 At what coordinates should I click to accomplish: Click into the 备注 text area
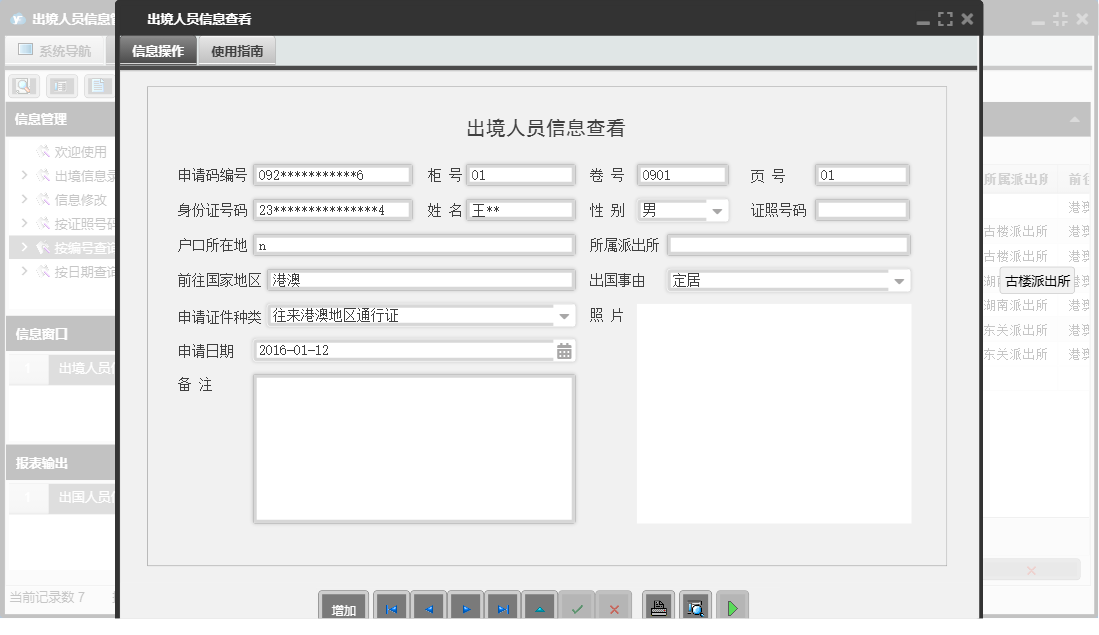pyautogui.click(x=414, y=449)
